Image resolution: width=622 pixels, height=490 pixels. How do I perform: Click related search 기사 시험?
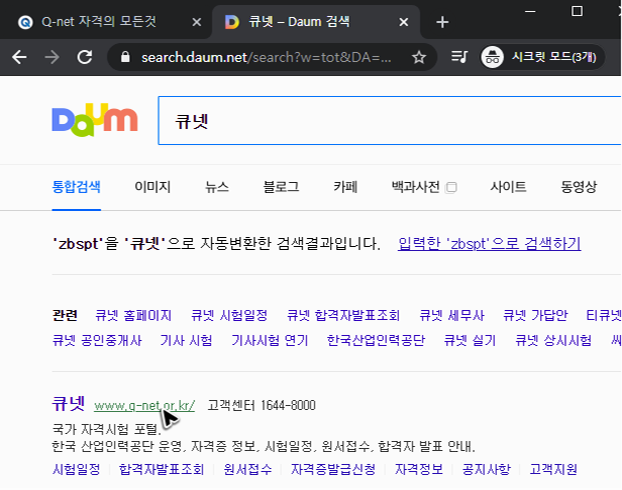click(186, 340)
